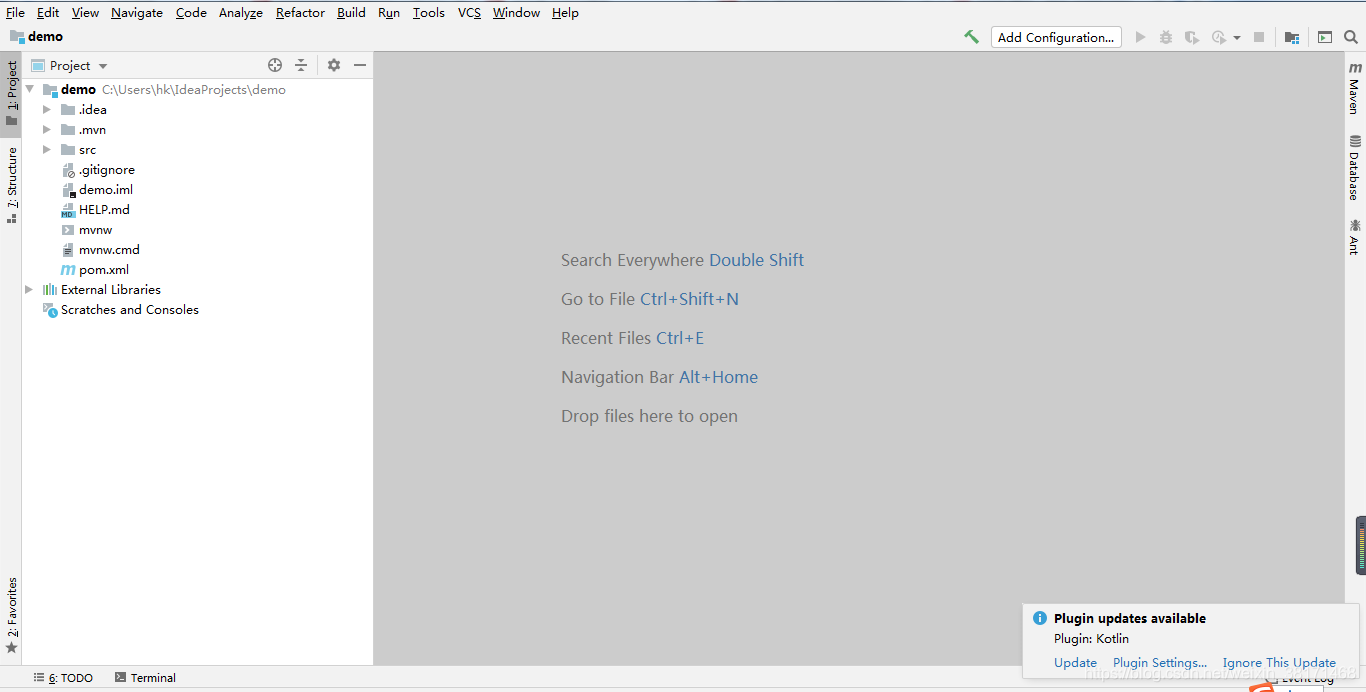1366x692 pixels.
Task: Click the info icon in plugin notification
Action: coord(1040,618)
